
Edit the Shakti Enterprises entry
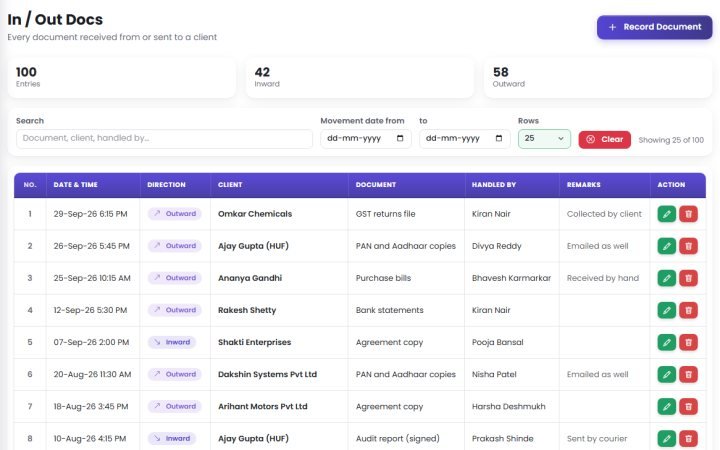point(666,343)
